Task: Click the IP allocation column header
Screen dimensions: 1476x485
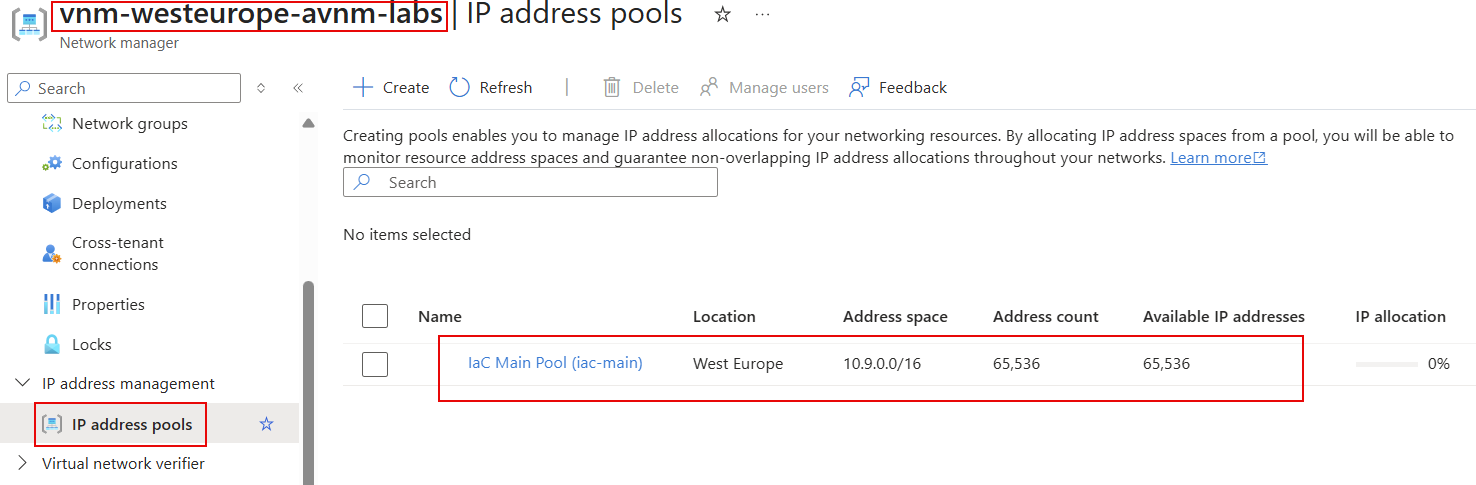Action: [x=1401, y=316]
